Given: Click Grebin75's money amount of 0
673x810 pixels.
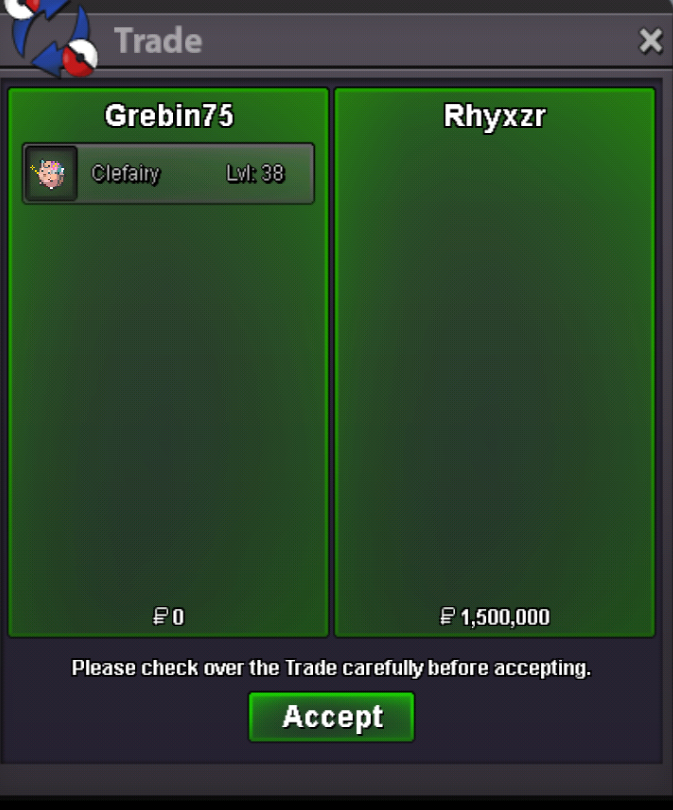Looking at the screenshot, I should click(x=178, y=617).
